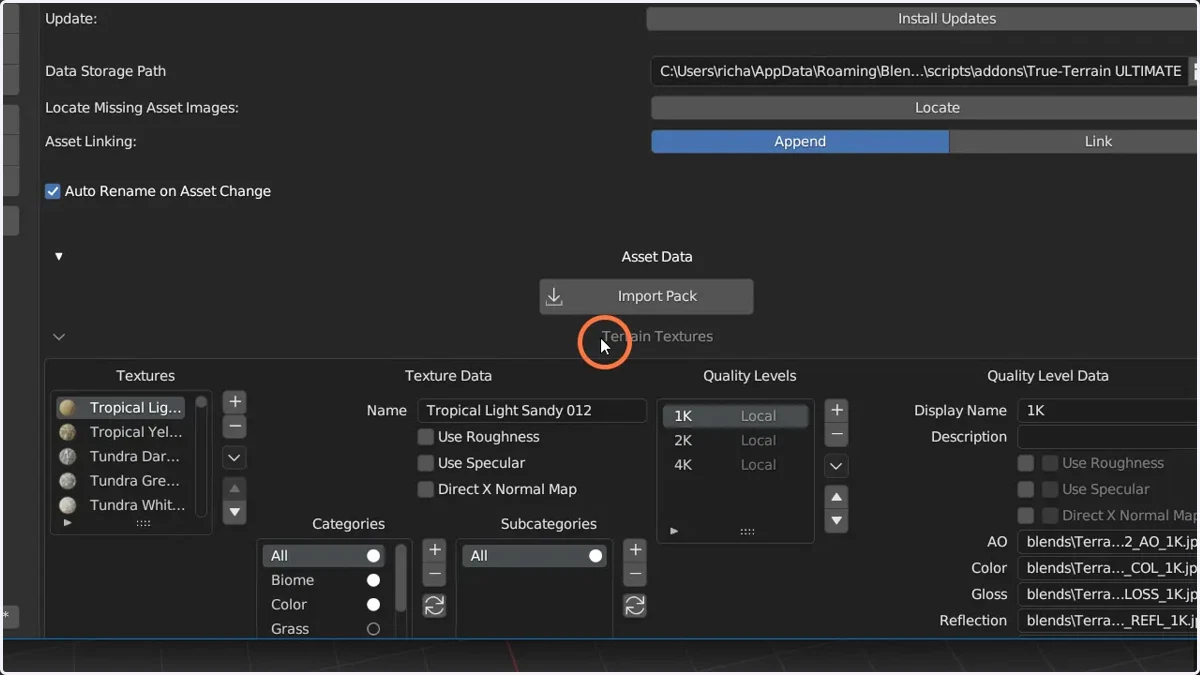Refresh the Subcategories list
The width and height of the screenshot is (1200, 675).
[x=635, y=605]
